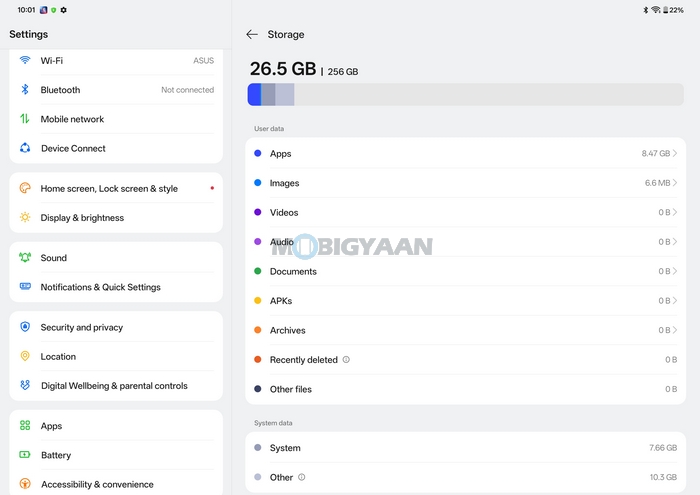
Task: Click the Bluetooth icon in sidebar
Action: [x=25, y=90]
